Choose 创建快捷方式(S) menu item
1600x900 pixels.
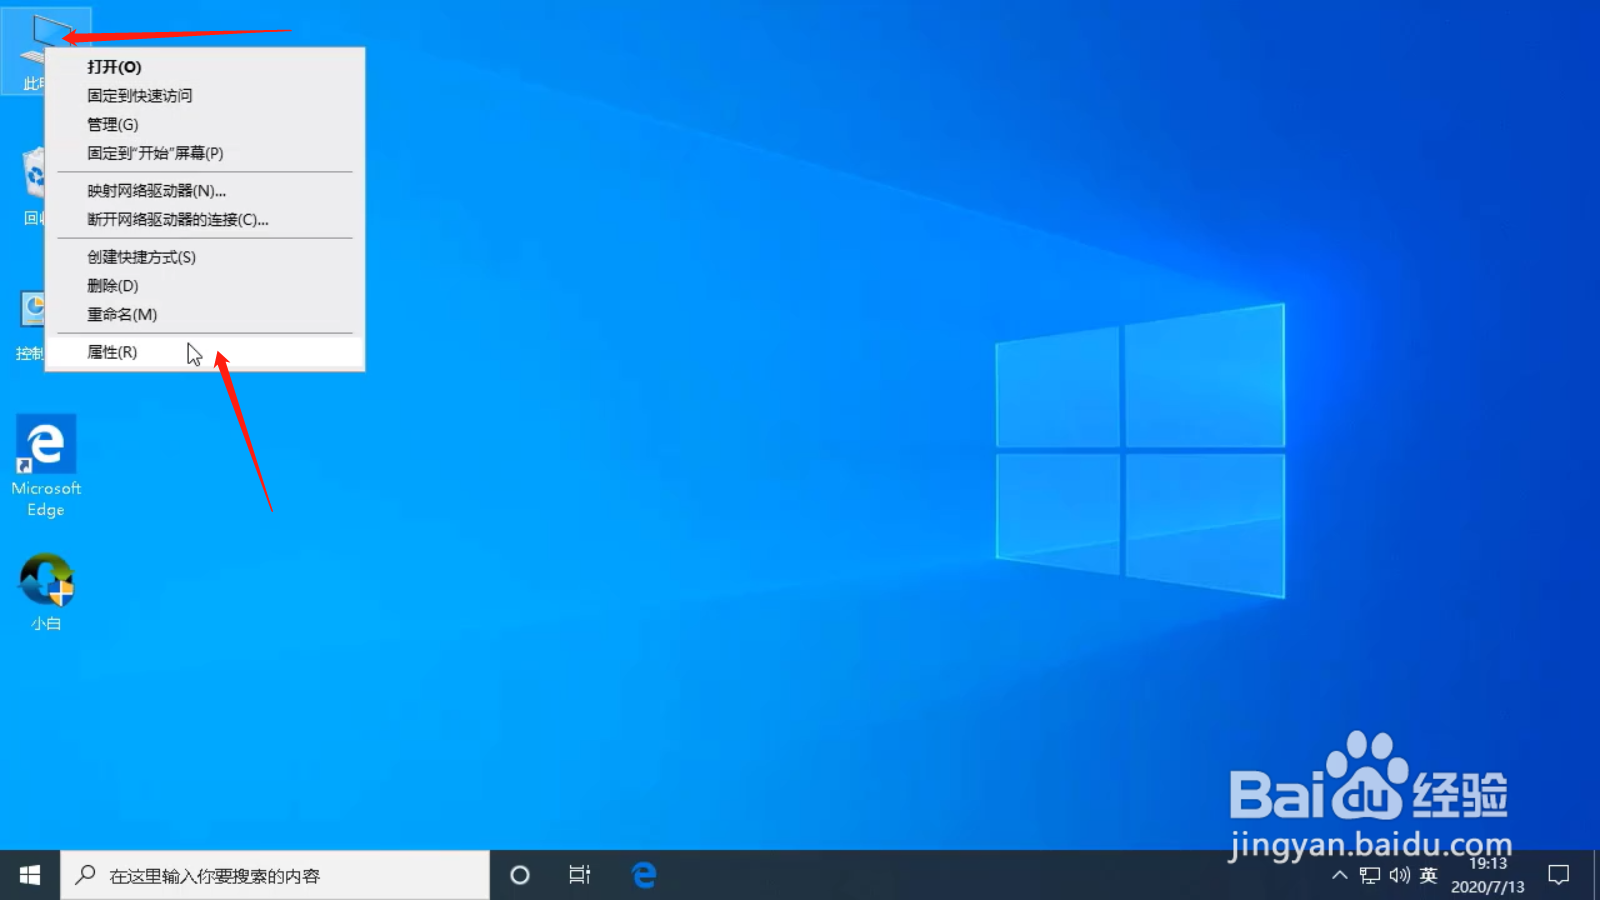tap(205, 257)
